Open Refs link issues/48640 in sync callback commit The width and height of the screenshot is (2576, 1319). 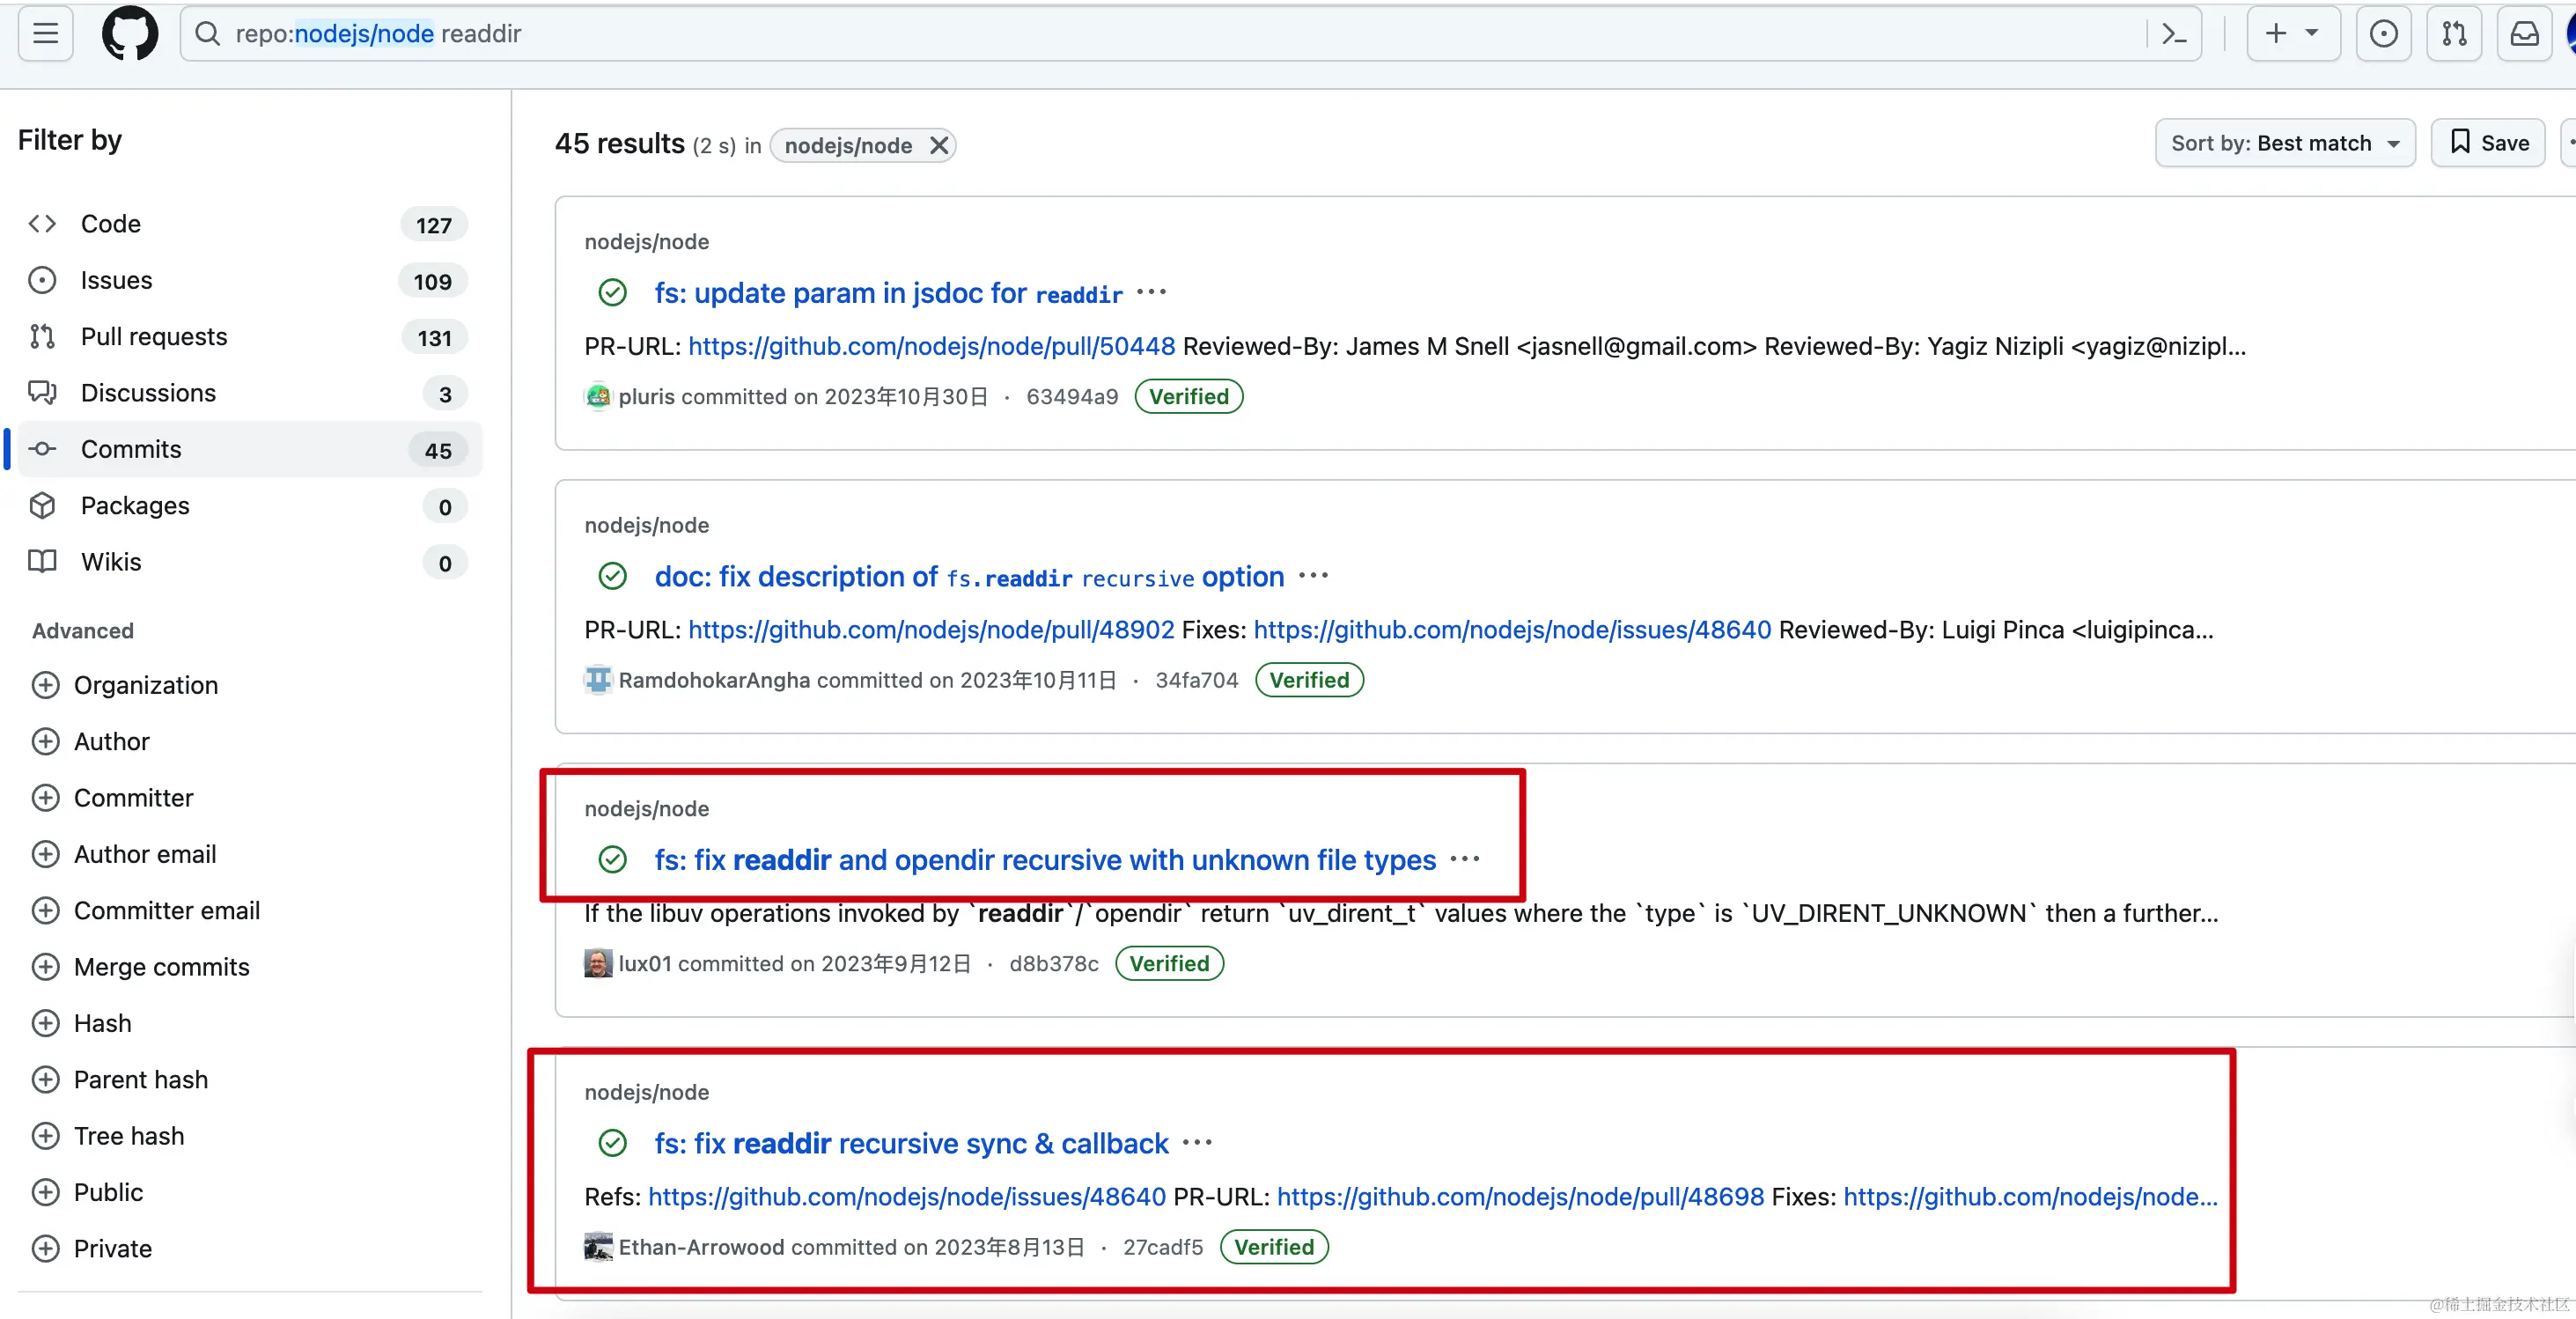tap(907, 1197)
